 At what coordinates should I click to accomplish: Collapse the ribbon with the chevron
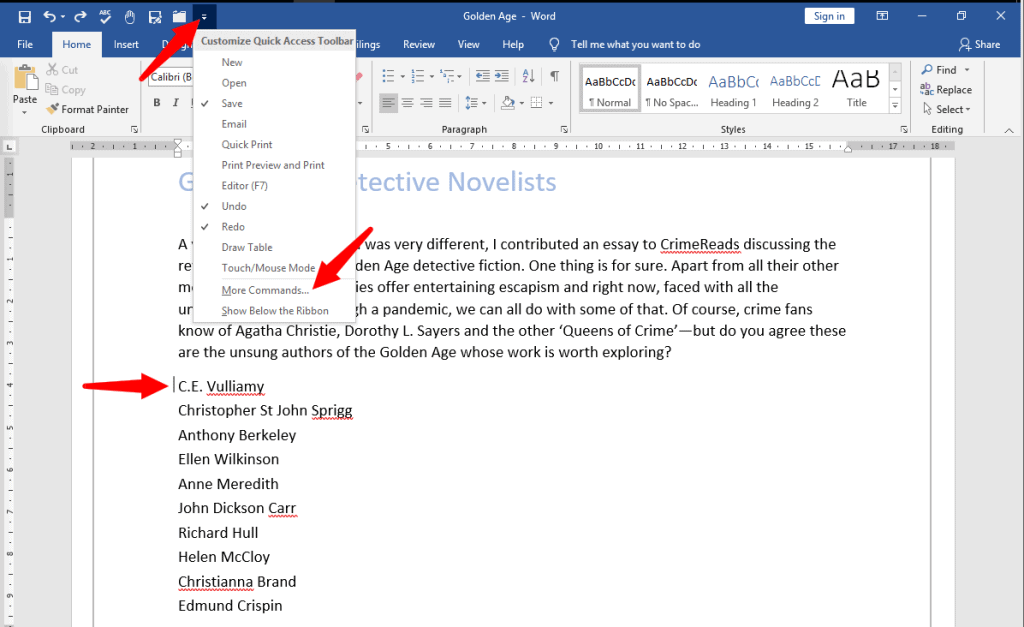tap(1009, 131)
